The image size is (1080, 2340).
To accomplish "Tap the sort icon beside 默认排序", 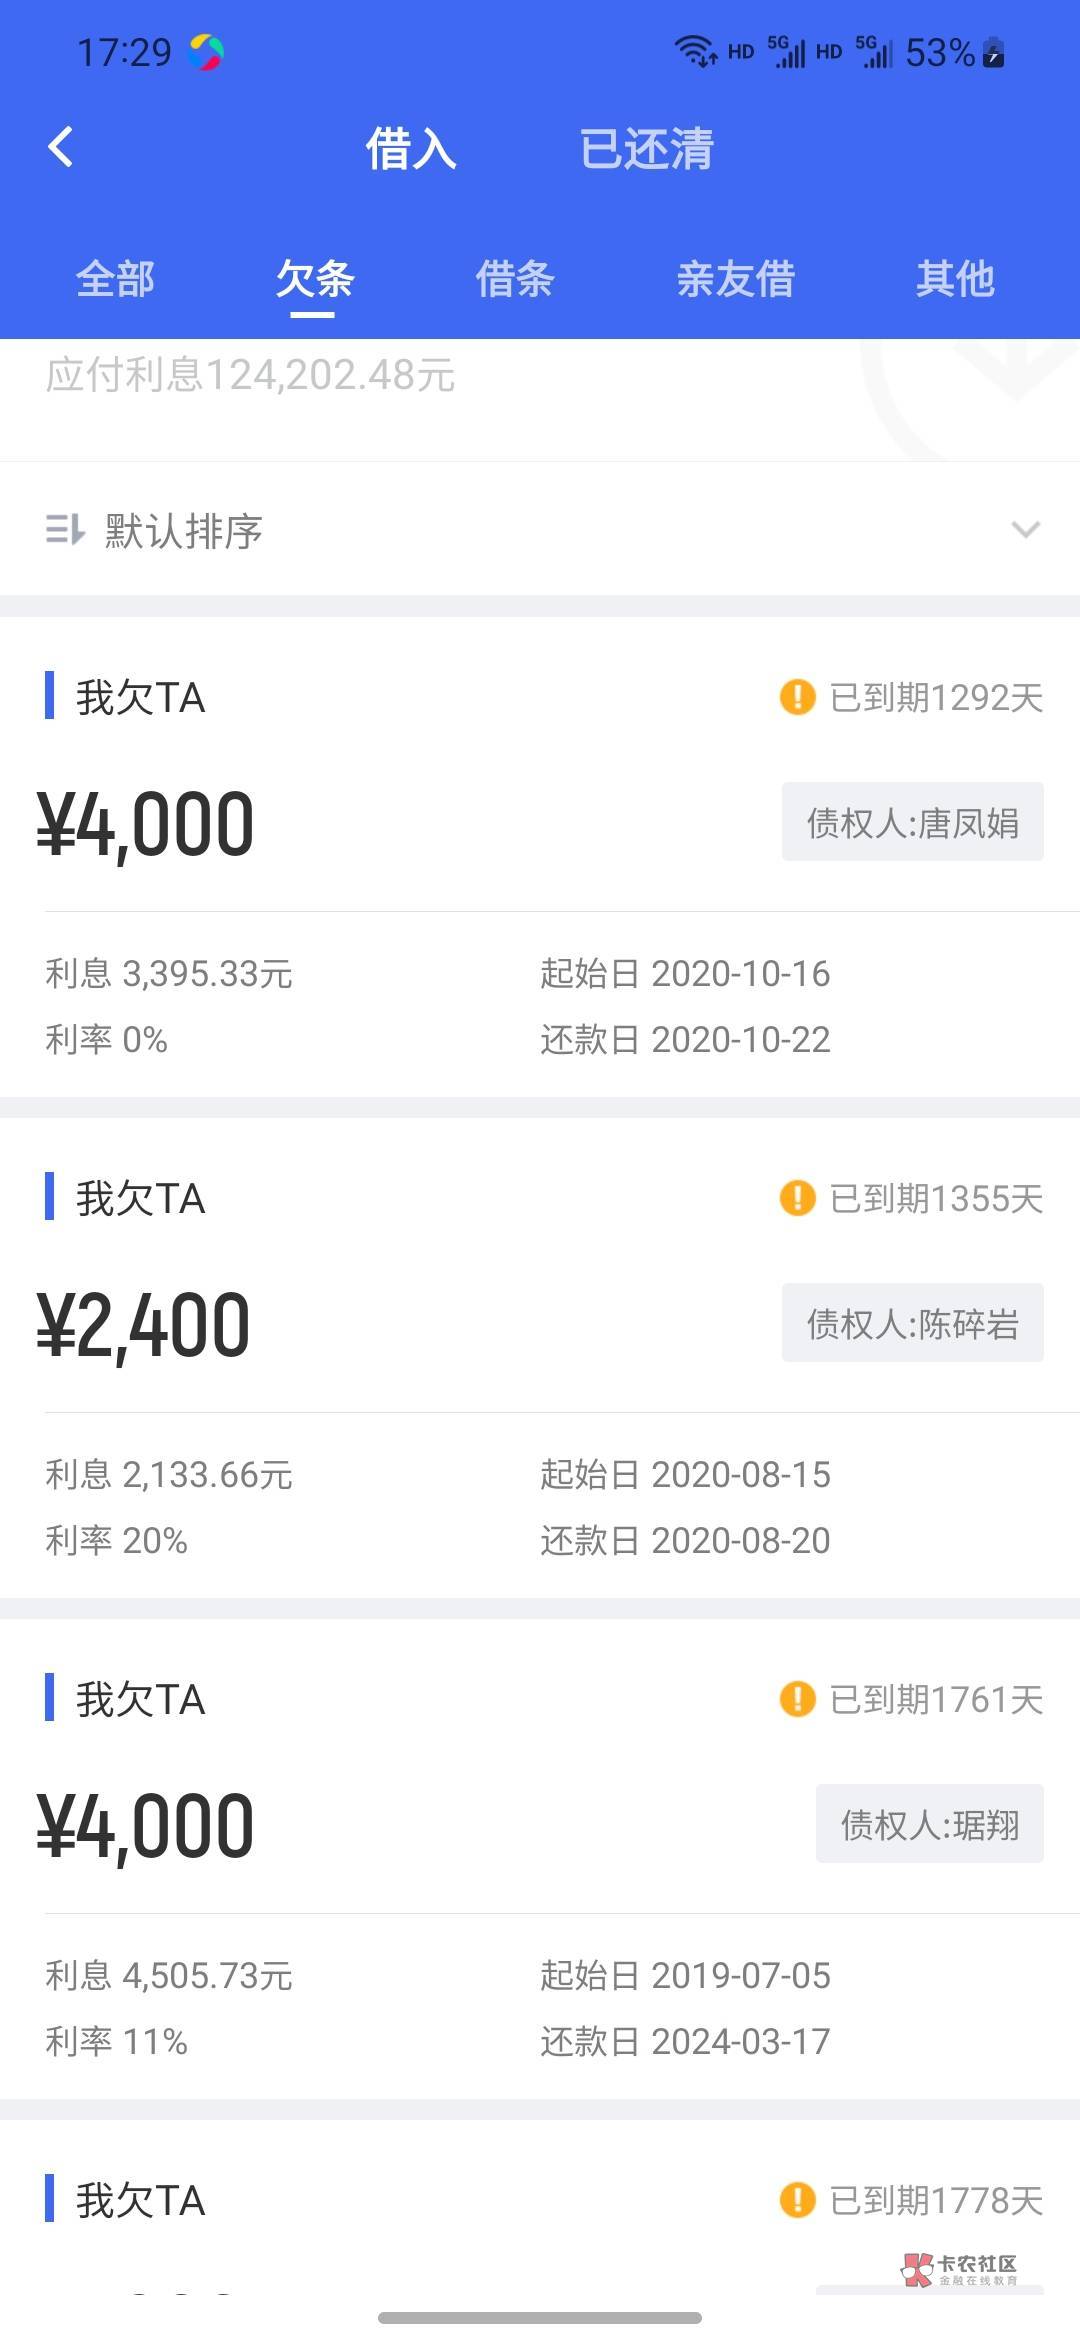I will tap(65, 529).
